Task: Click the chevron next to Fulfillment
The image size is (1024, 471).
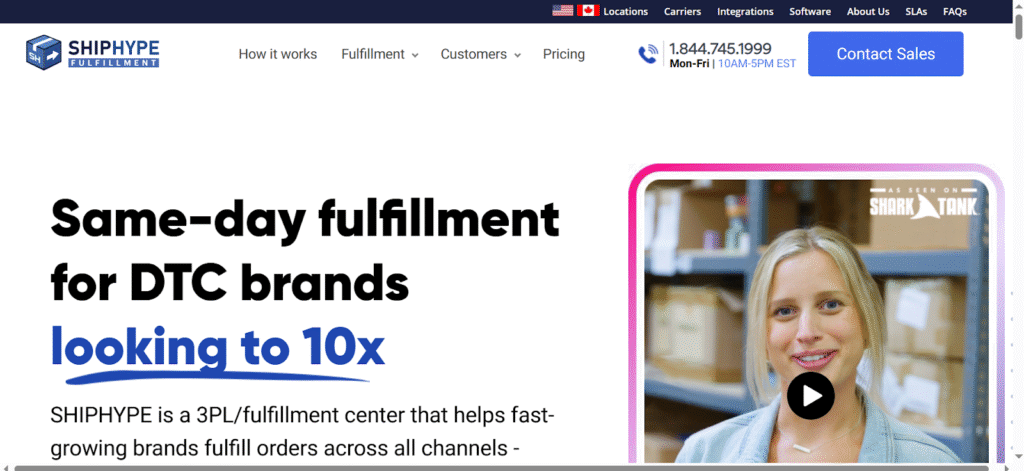Action: pyautogui.click(x=415, y=56)
